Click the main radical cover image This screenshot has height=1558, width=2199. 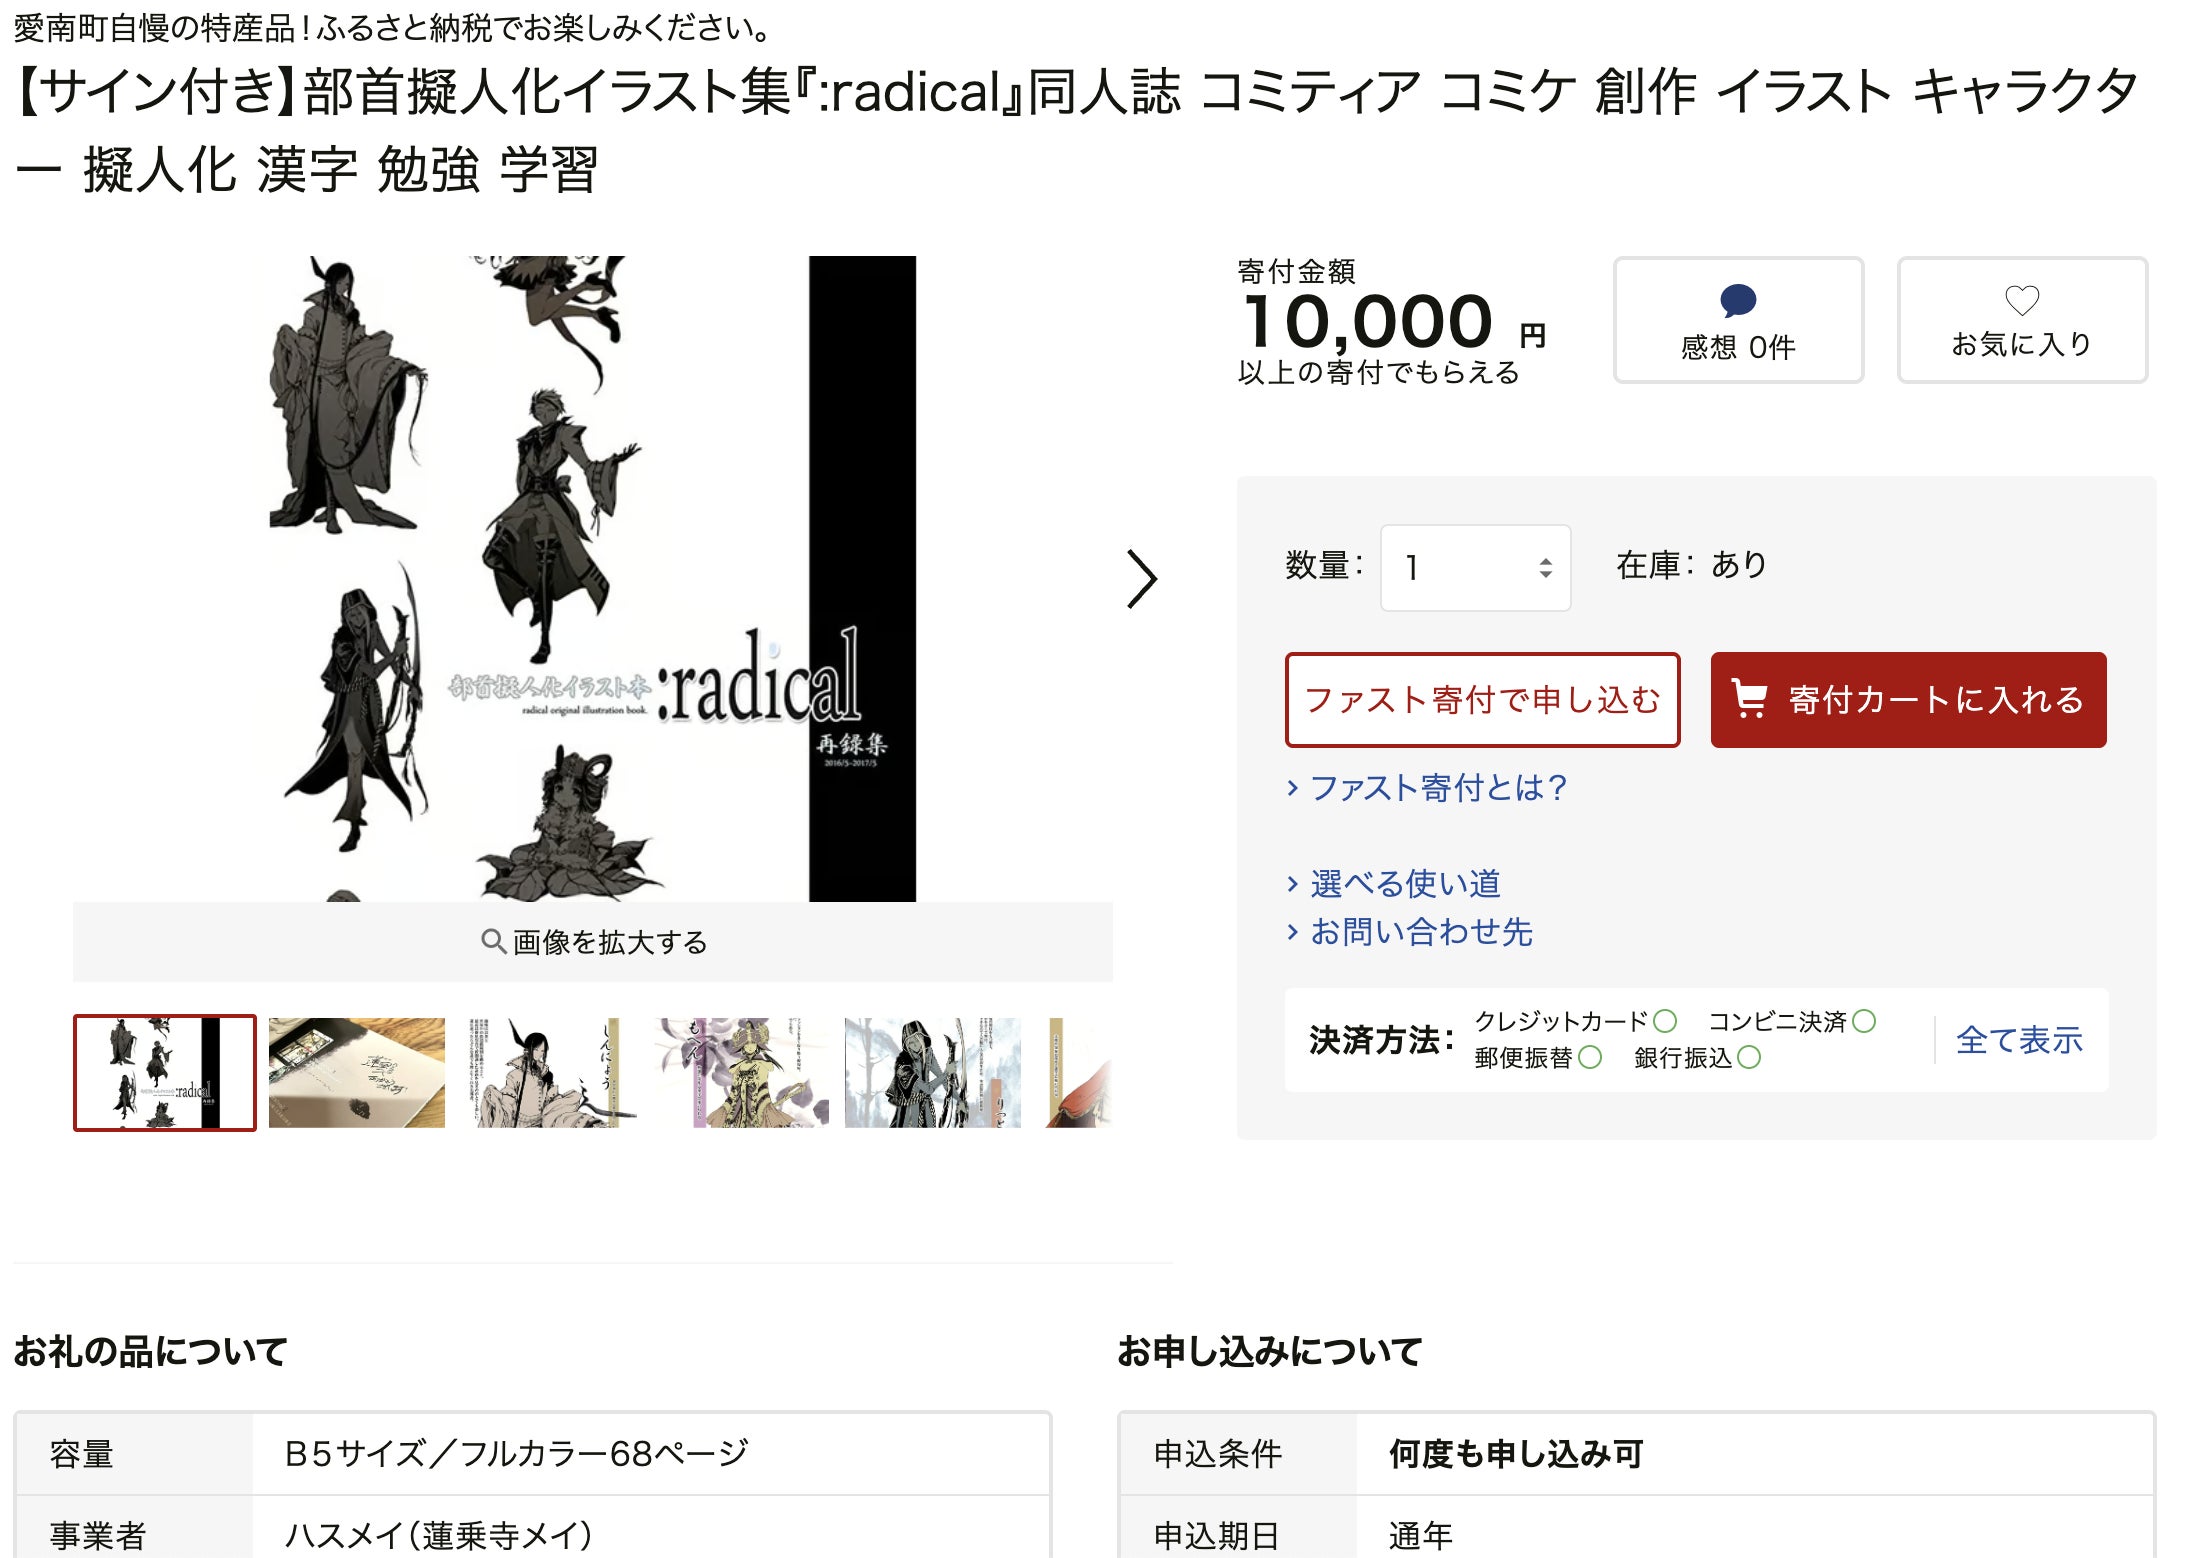(593, 579)
